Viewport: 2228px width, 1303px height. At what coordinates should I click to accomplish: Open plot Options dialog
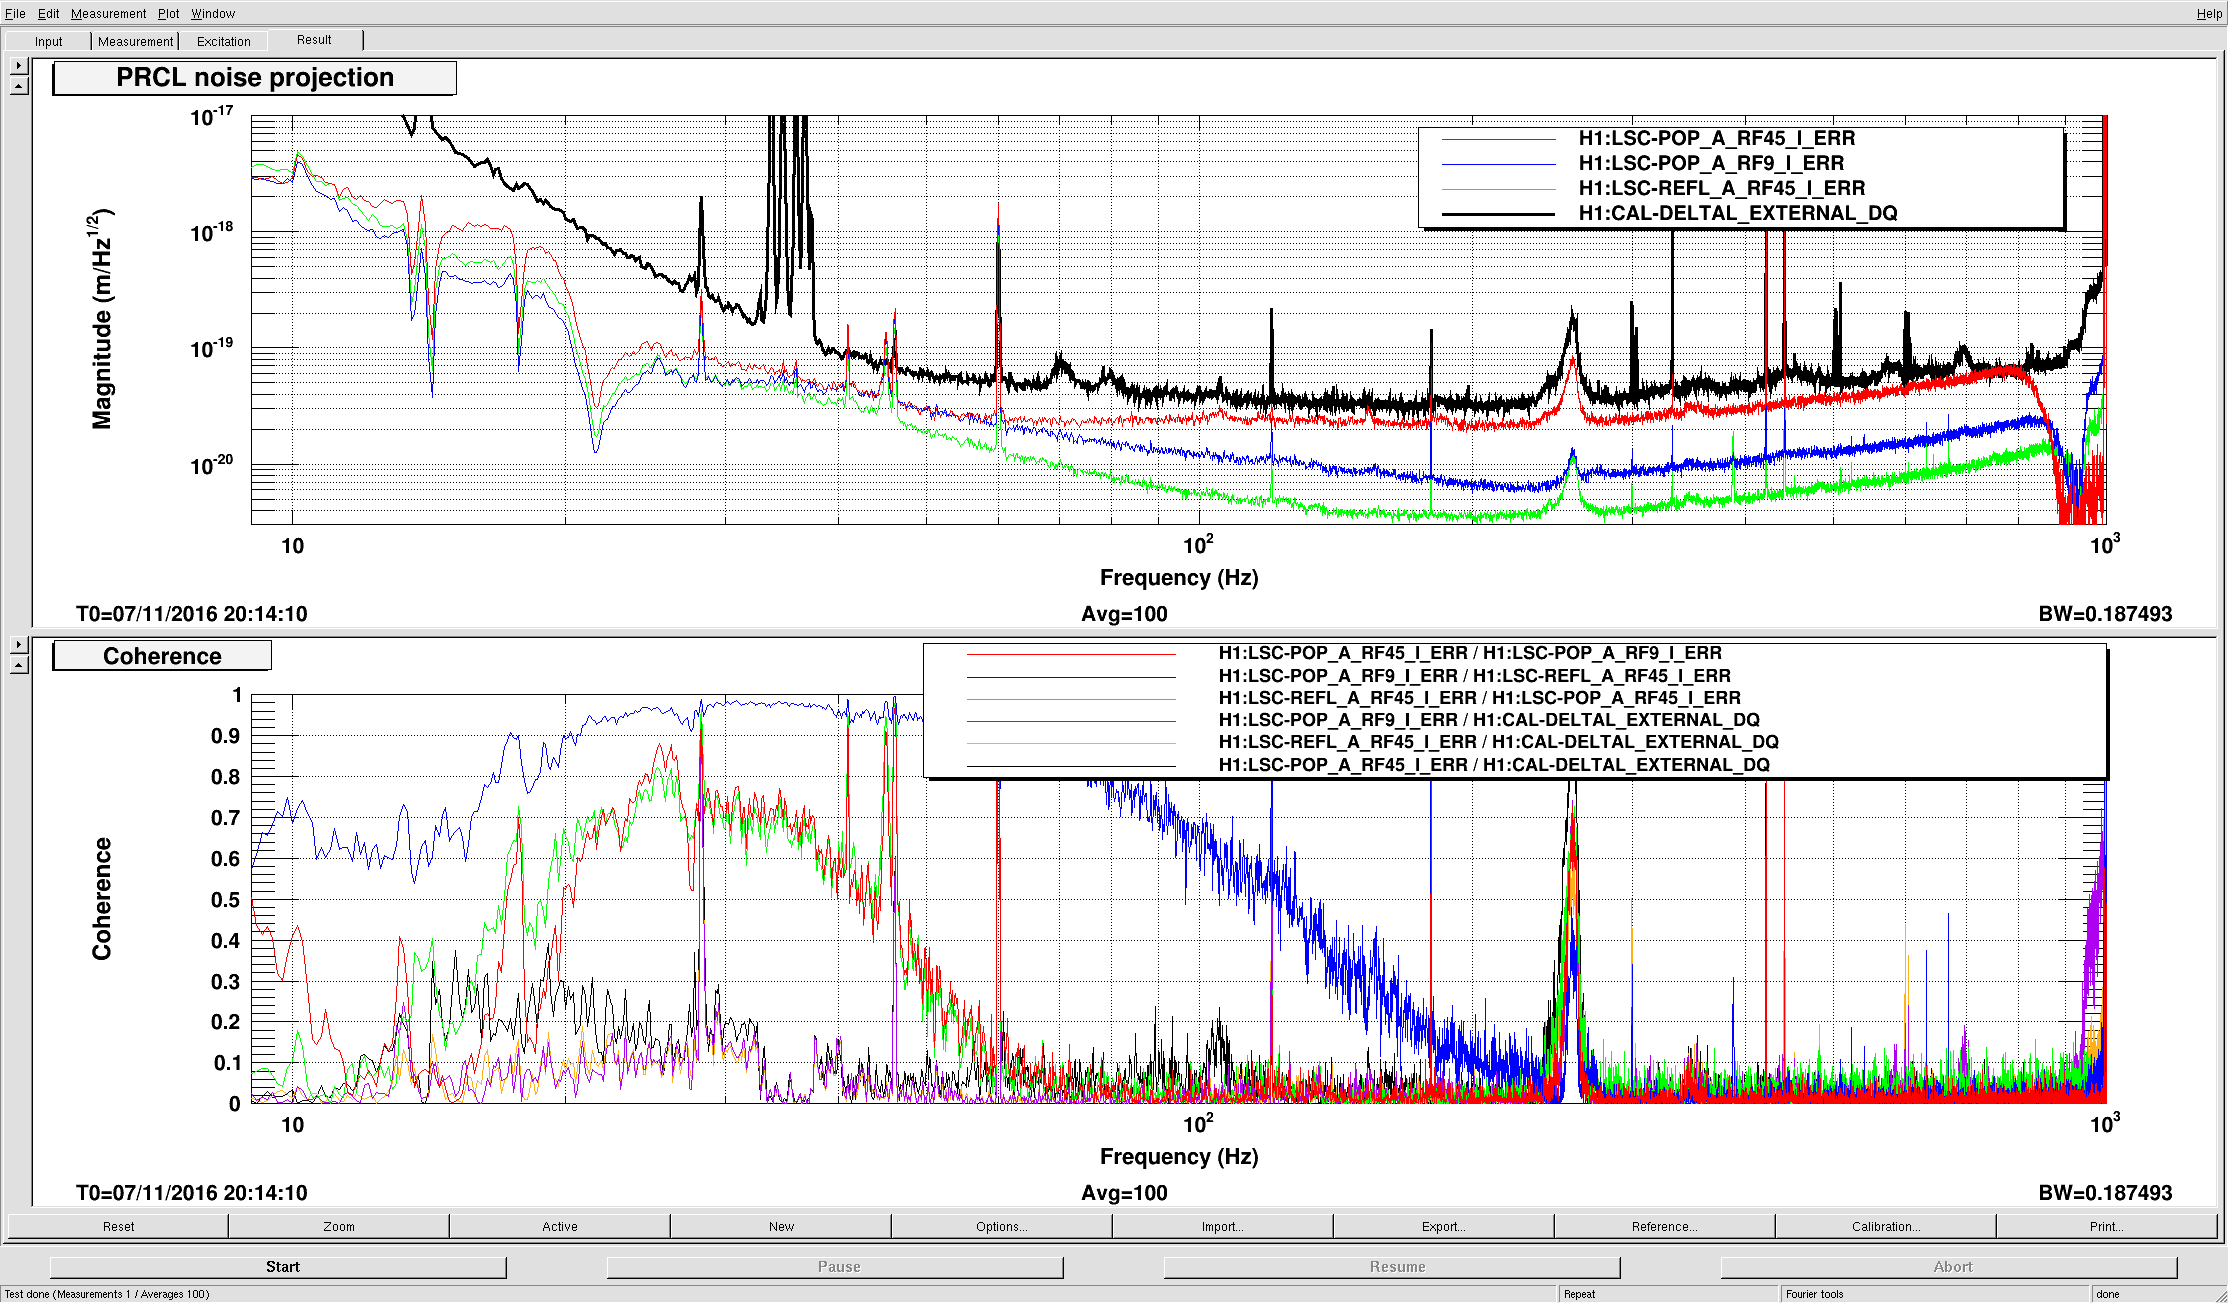(x=1002, y=1226)
